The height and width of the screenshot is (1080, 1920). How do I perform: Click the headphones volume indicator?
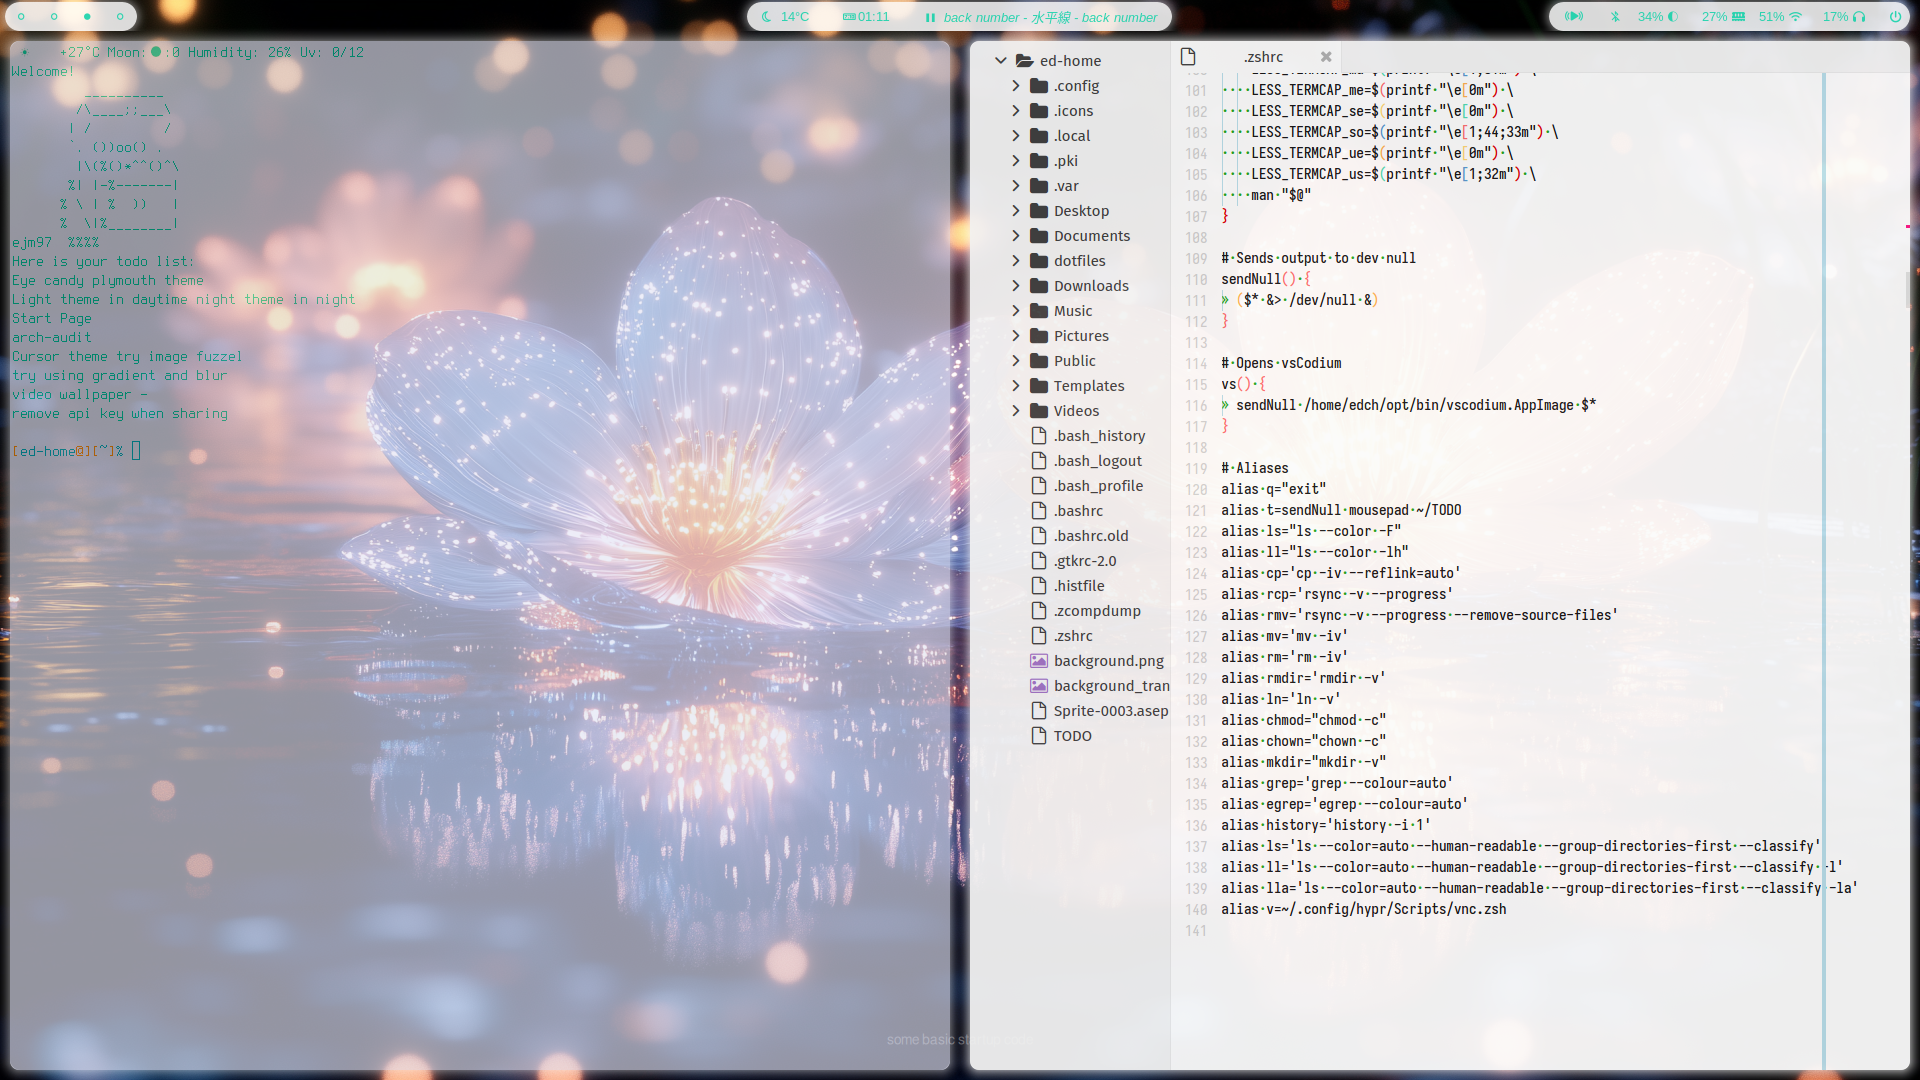point(1845,17)
